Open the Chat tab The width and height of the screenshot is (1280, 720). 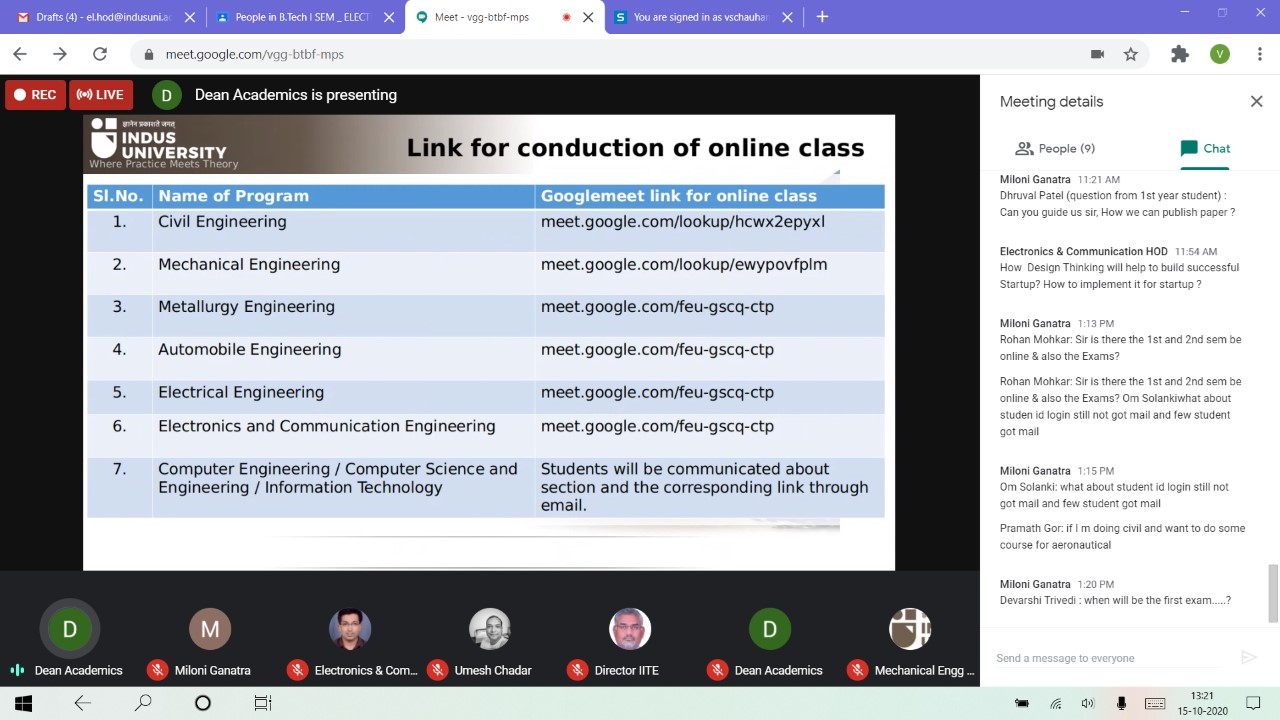point(1205,148)
